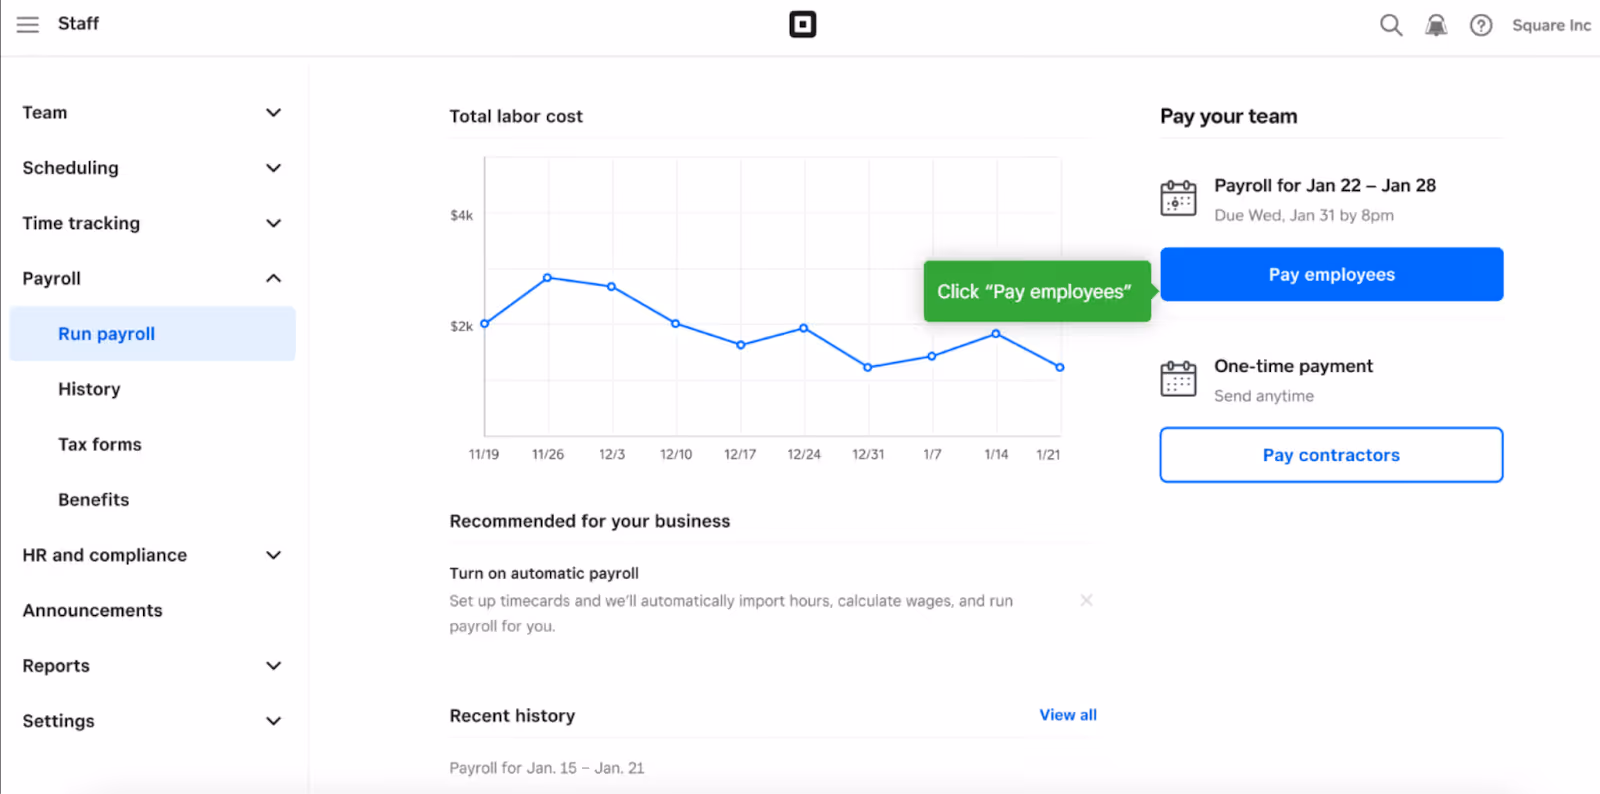Open Payroll for Jan. 15 – Jan. 21 entry
This screenshot has height=794, width=1600.
click(547, 768)
